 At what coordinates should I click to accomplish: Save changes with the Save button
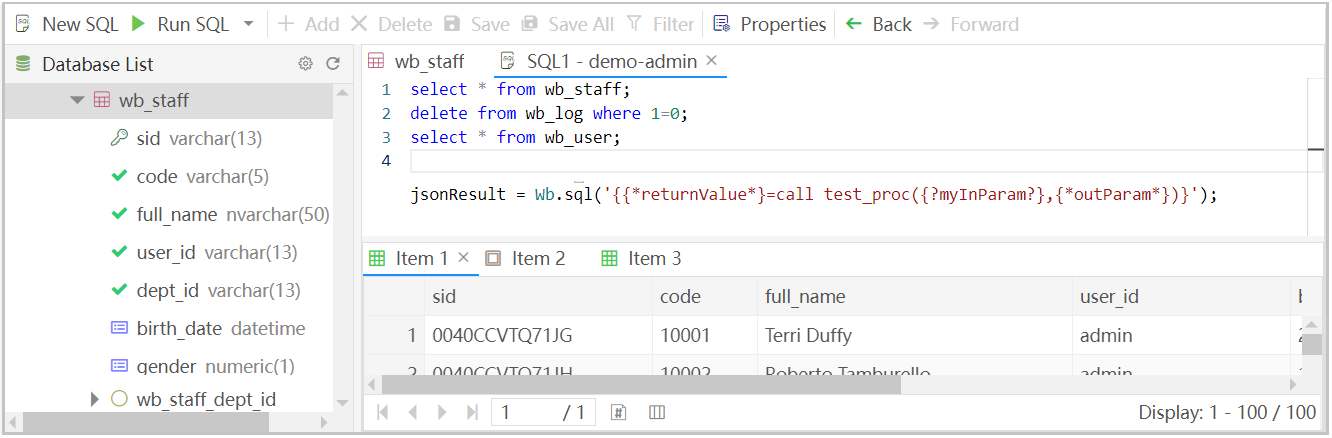coord(477,24)
